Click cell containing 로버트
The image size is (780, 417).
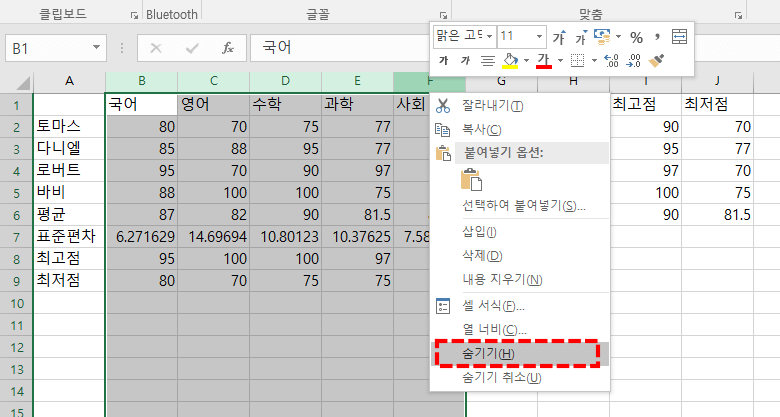coord(69,171)
